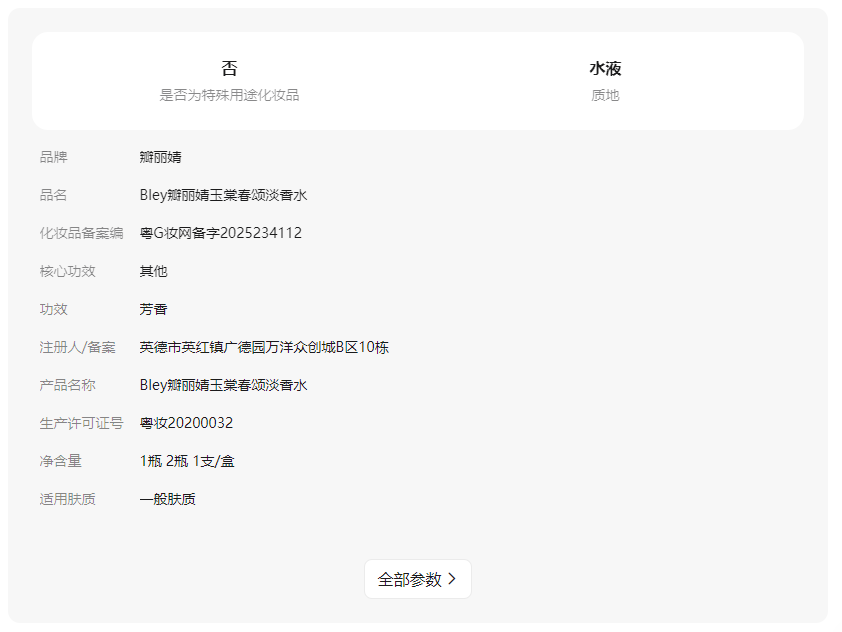
Task: Click the truncated 化妆品备案编 label
Action: tap(81, 233)
